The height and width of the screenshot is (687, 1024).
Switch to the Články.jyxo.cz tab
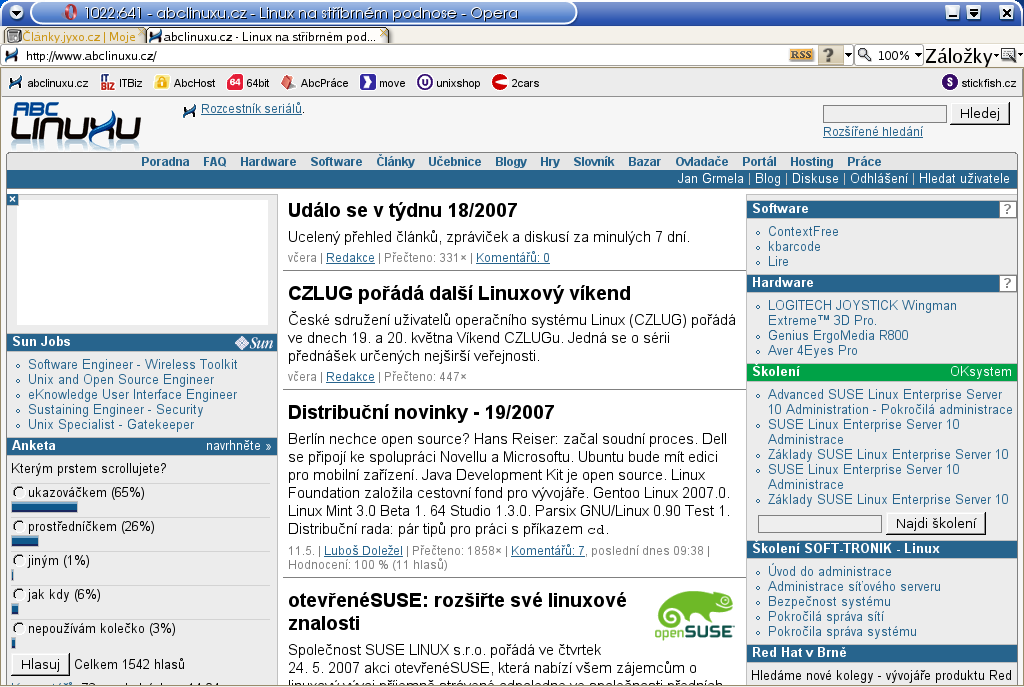click(x=74, y=36)
